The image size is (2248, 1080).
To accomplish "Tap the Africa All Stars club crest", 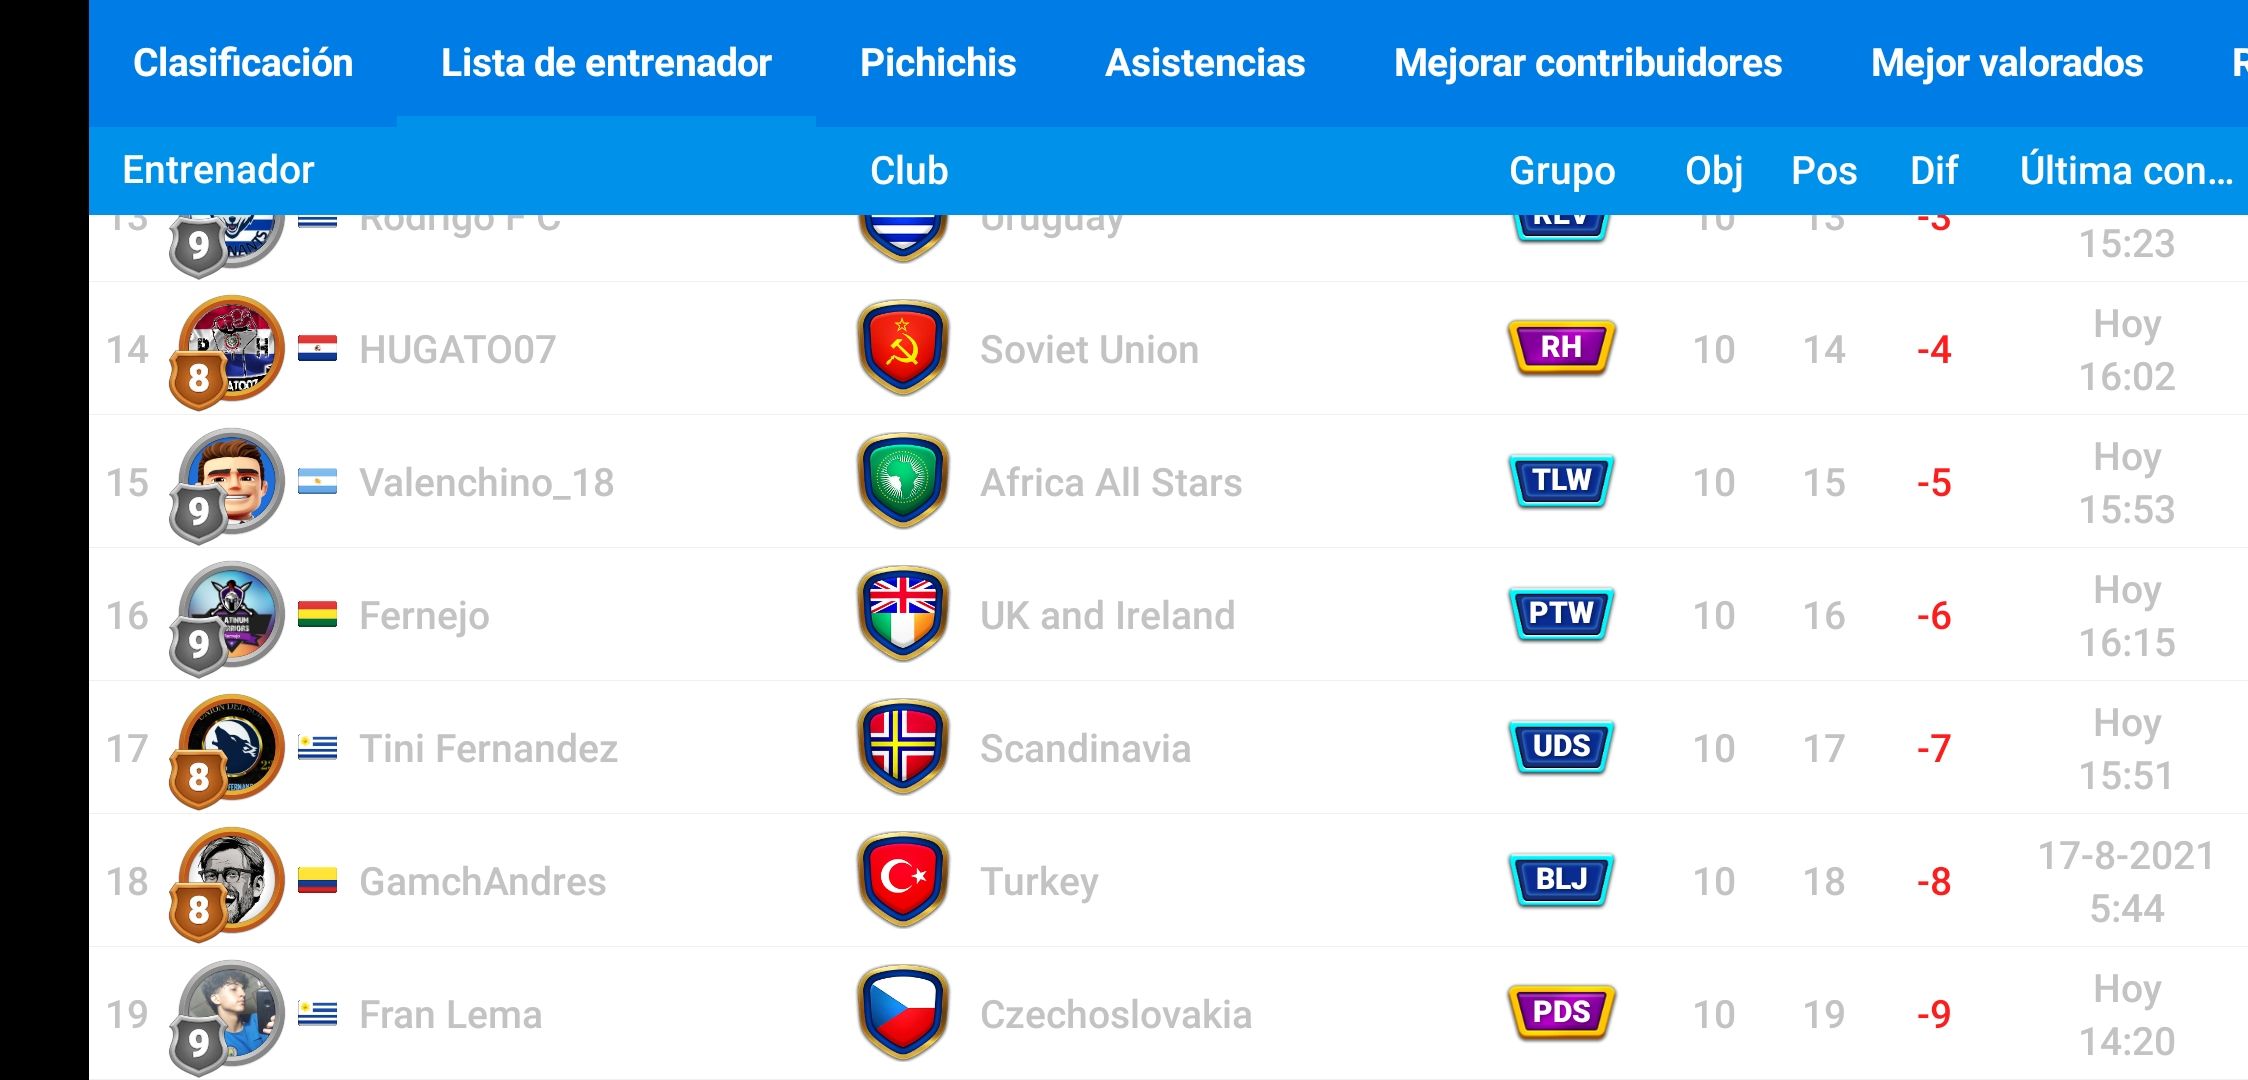I will pyautogui.click(x=903, y=481).
